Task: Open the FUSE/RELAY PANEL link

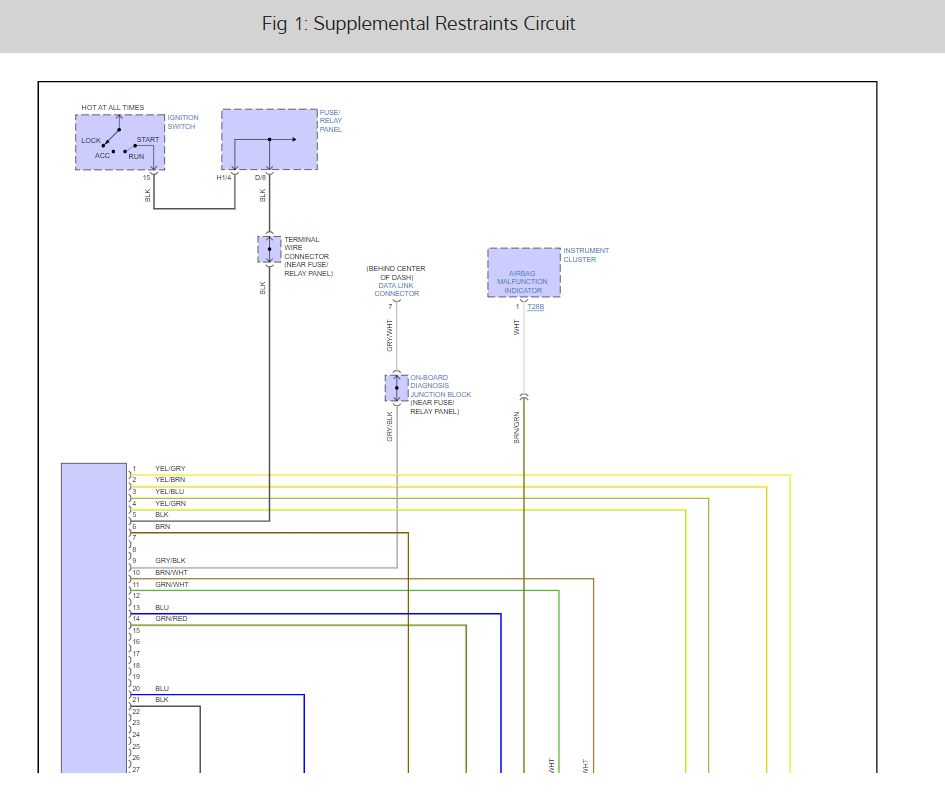Action: (x=330, y=121)
